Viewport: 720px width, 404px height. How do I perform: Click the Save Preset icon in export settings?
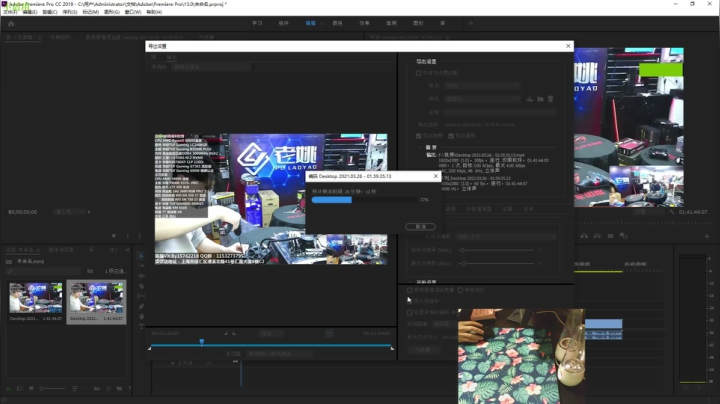529,99
